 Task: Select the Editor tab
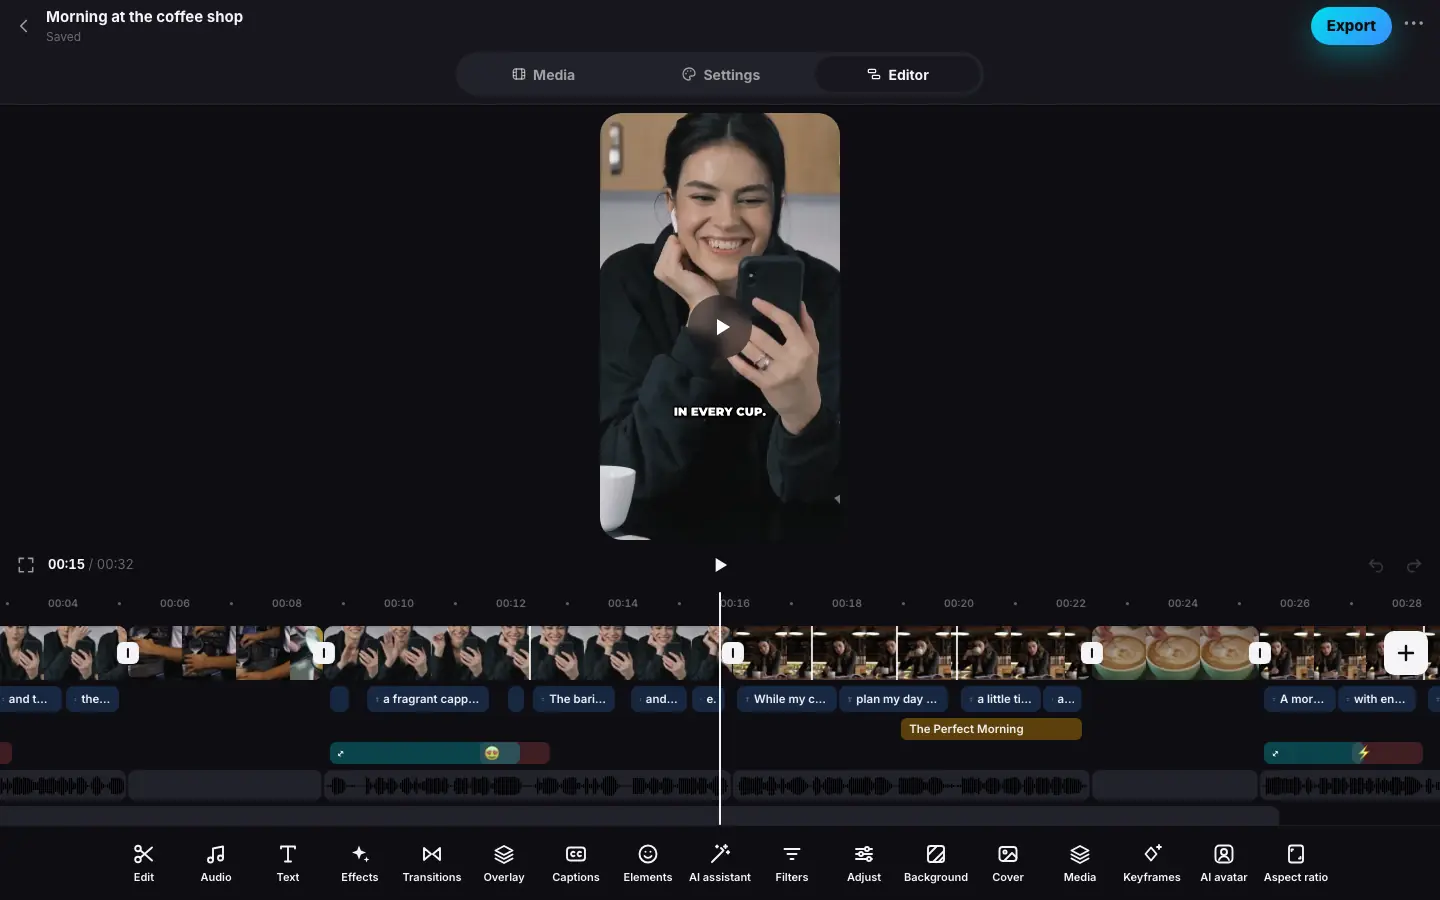pyautogui.click(x=897, y=75)
